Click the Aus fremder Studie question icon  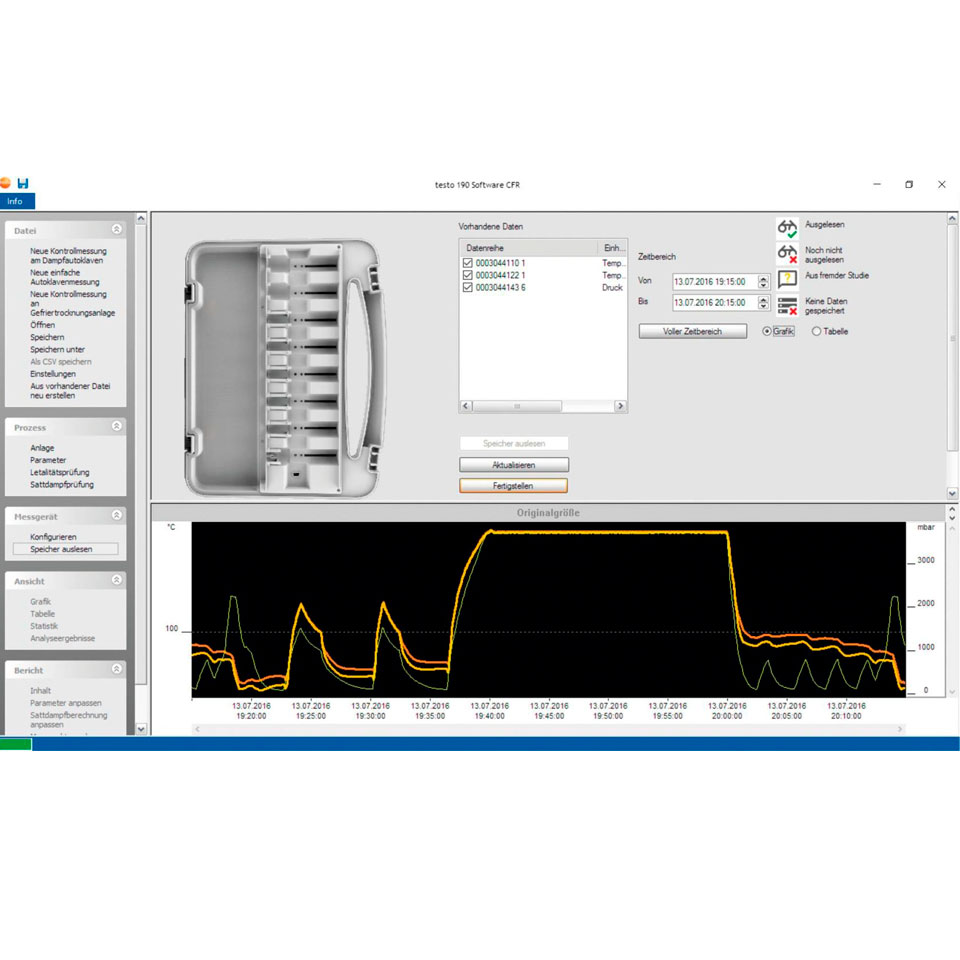[x=788, y=280]
